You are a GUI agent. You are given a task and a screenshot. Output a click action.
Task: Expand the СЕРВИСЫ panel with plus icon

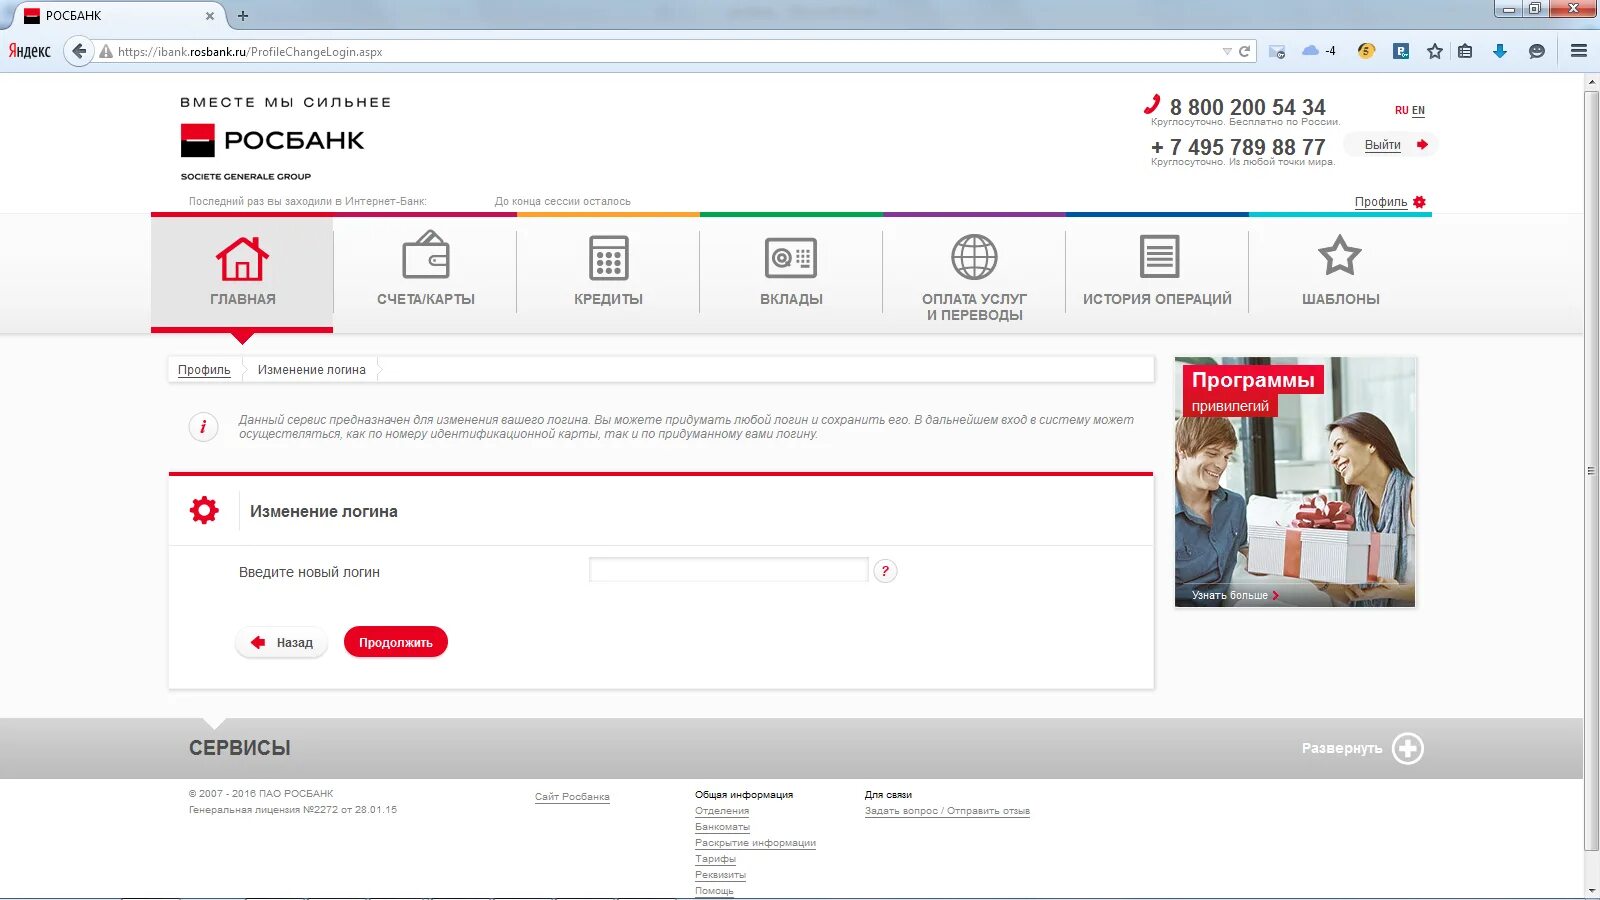click(x=1408, y=748)
